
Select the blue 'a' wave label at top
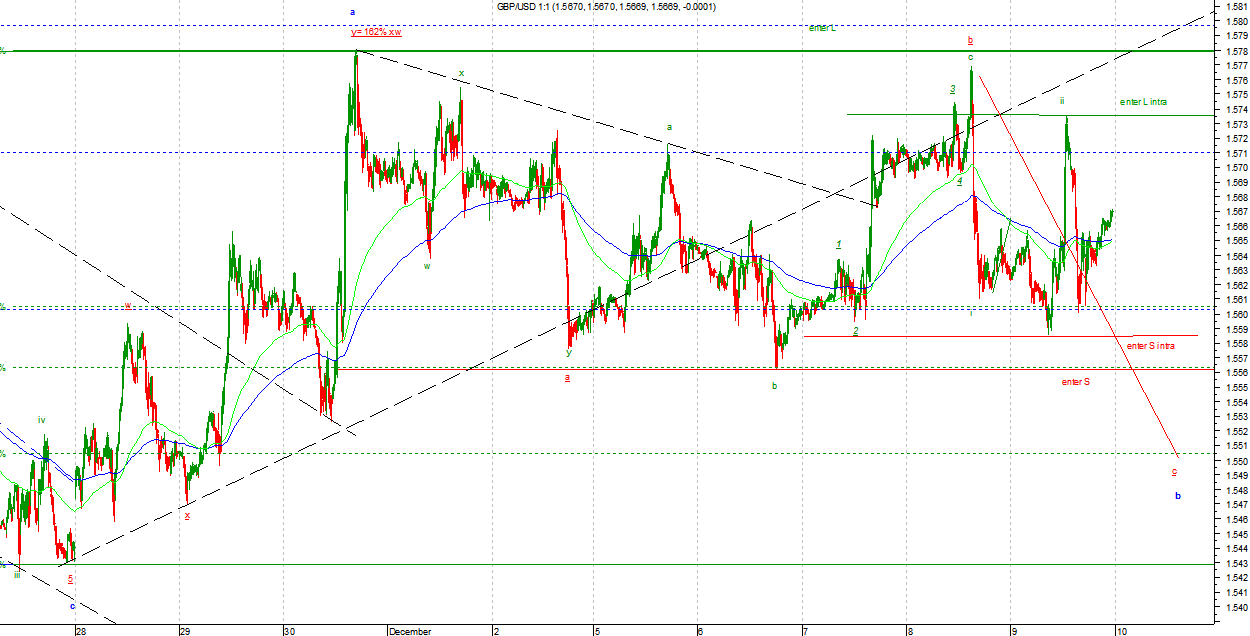click(x=352, y=12)
